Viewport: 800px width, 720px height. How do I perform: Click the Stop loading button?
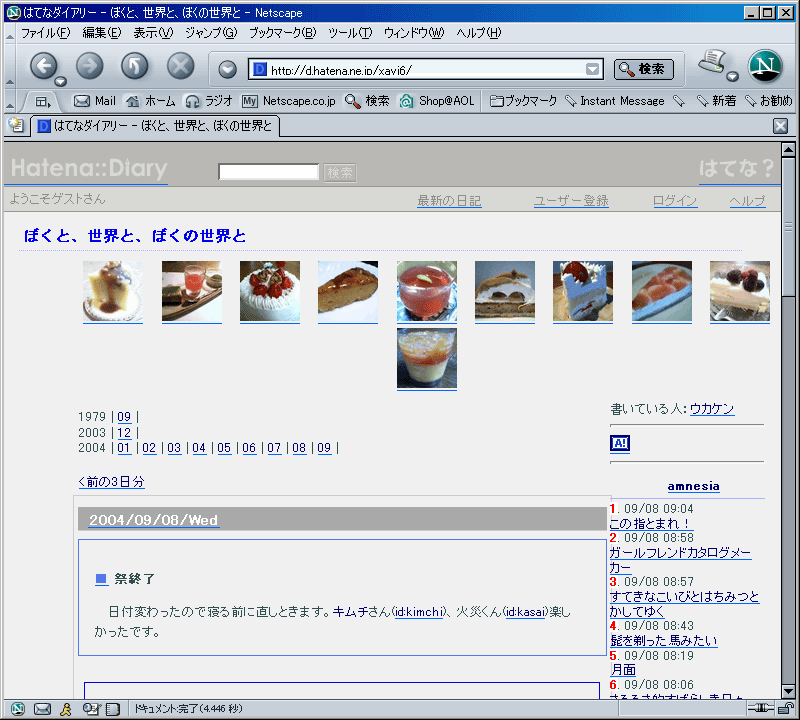pos(181,66)
